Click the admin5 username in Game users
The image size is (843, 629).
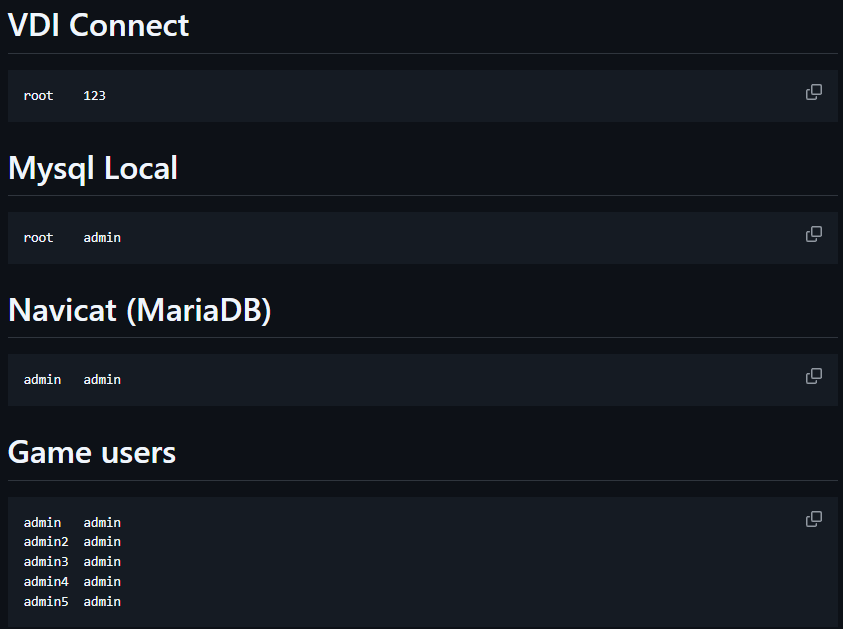point(46,602)
